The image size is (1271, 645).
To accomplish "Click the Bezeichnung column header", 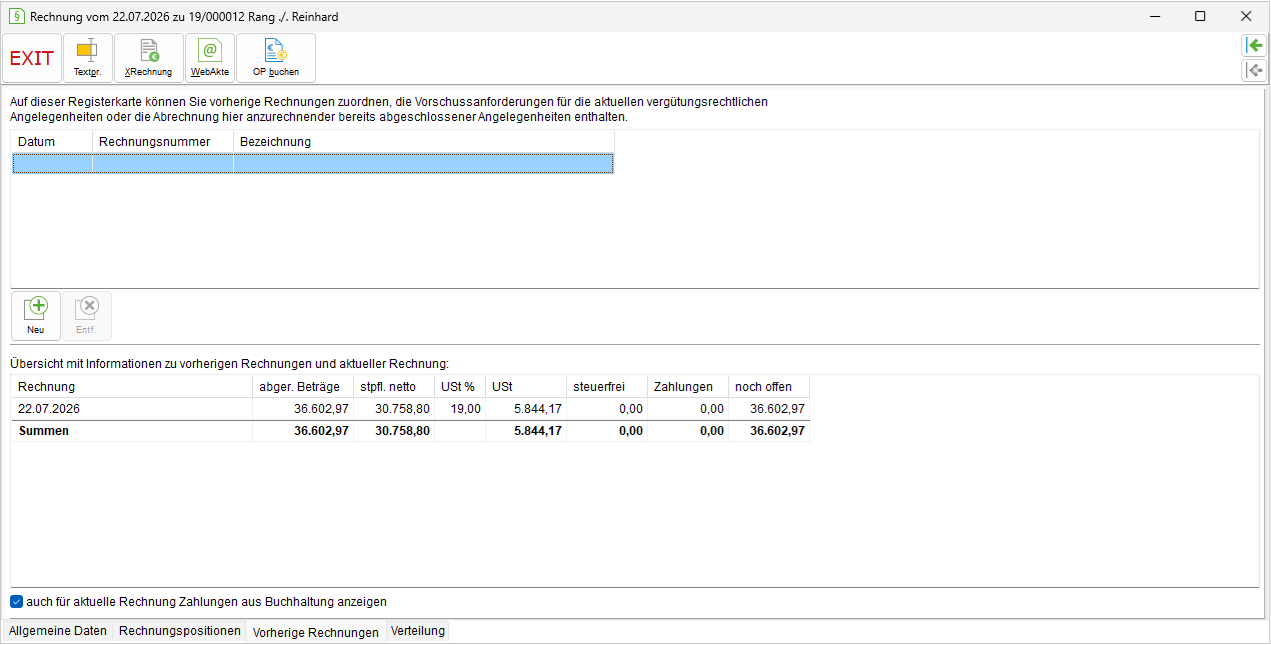I will (424, 142).
